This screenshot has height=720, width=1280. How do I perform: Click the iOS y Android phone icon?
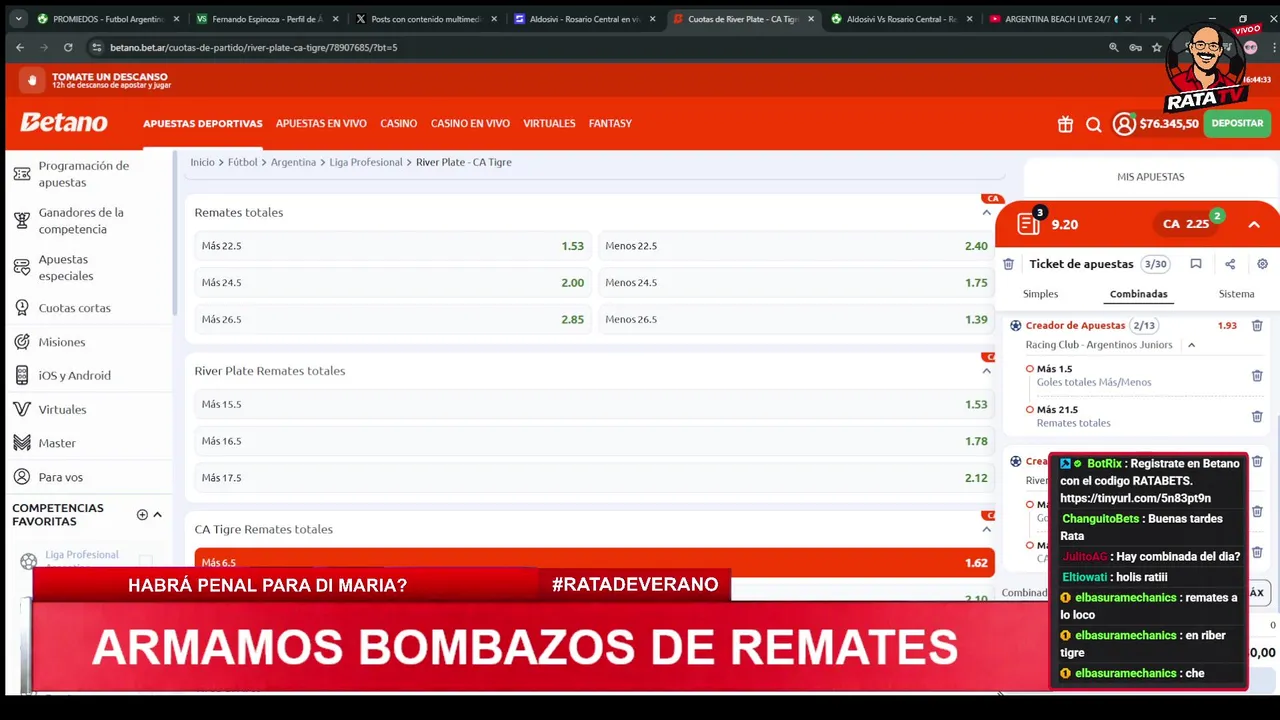[22, 375]
